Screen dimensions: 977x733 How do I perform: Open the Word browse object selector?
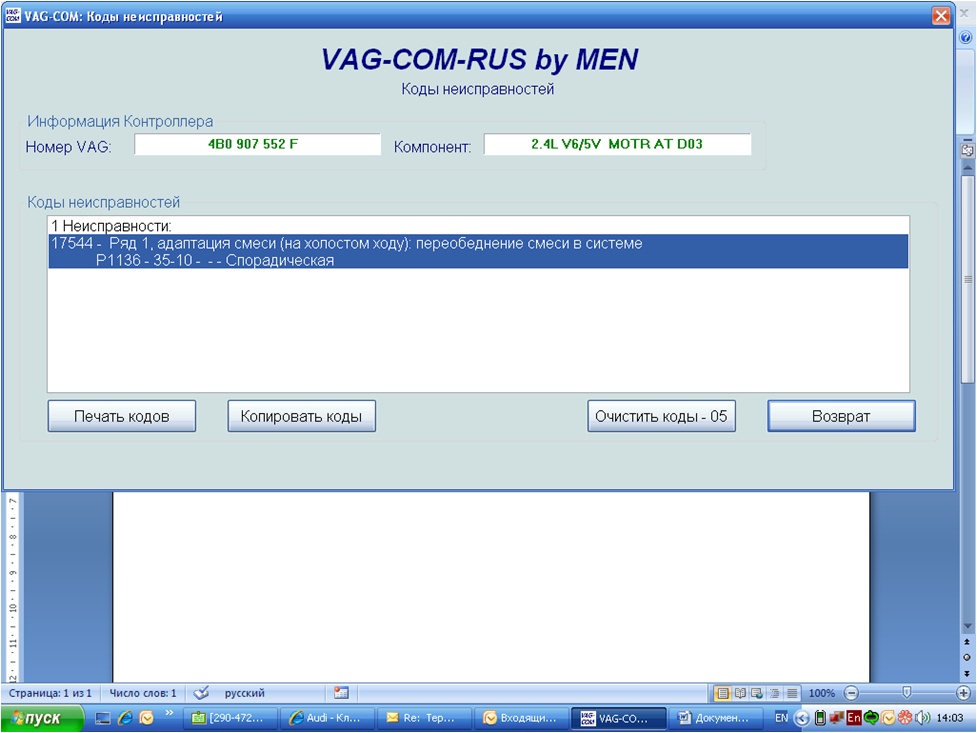[x=967, y=657]
